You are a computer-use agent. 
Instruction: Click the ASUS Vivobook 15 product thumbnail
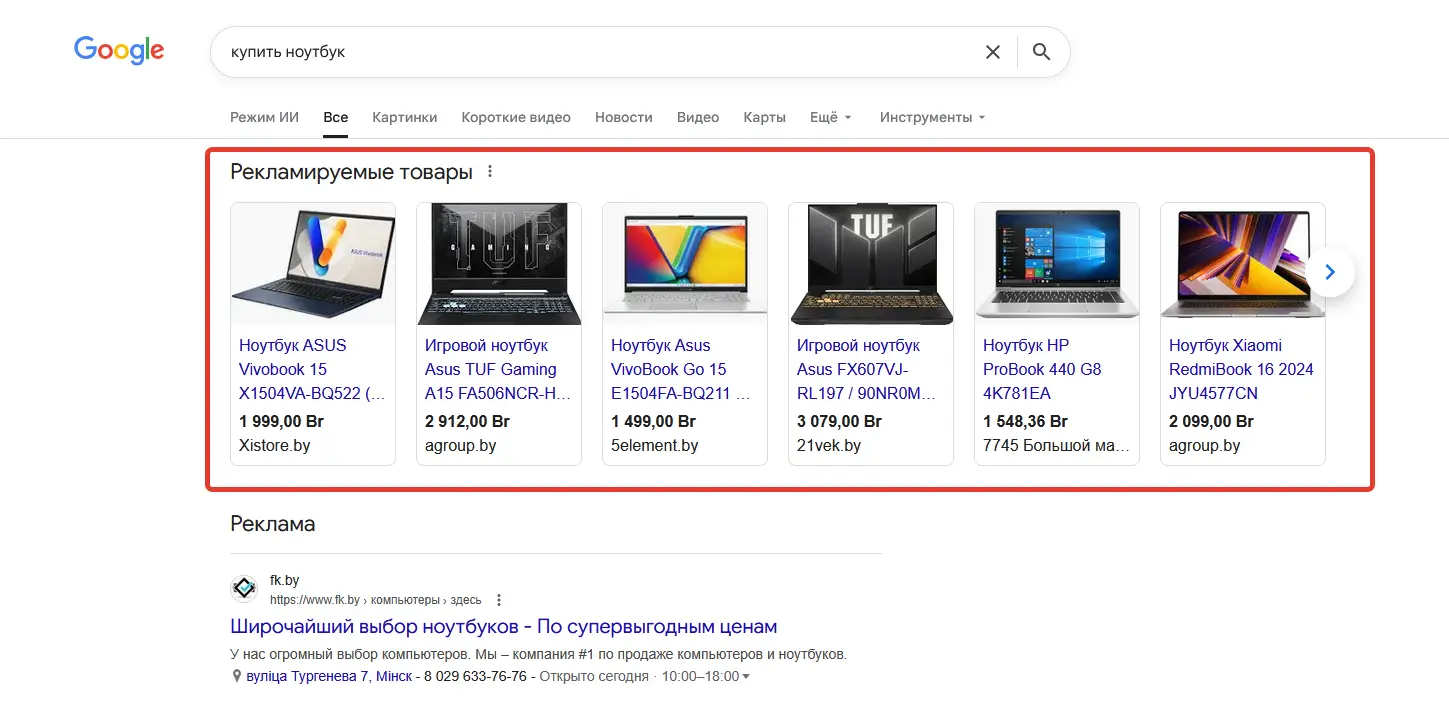point(313,262)
